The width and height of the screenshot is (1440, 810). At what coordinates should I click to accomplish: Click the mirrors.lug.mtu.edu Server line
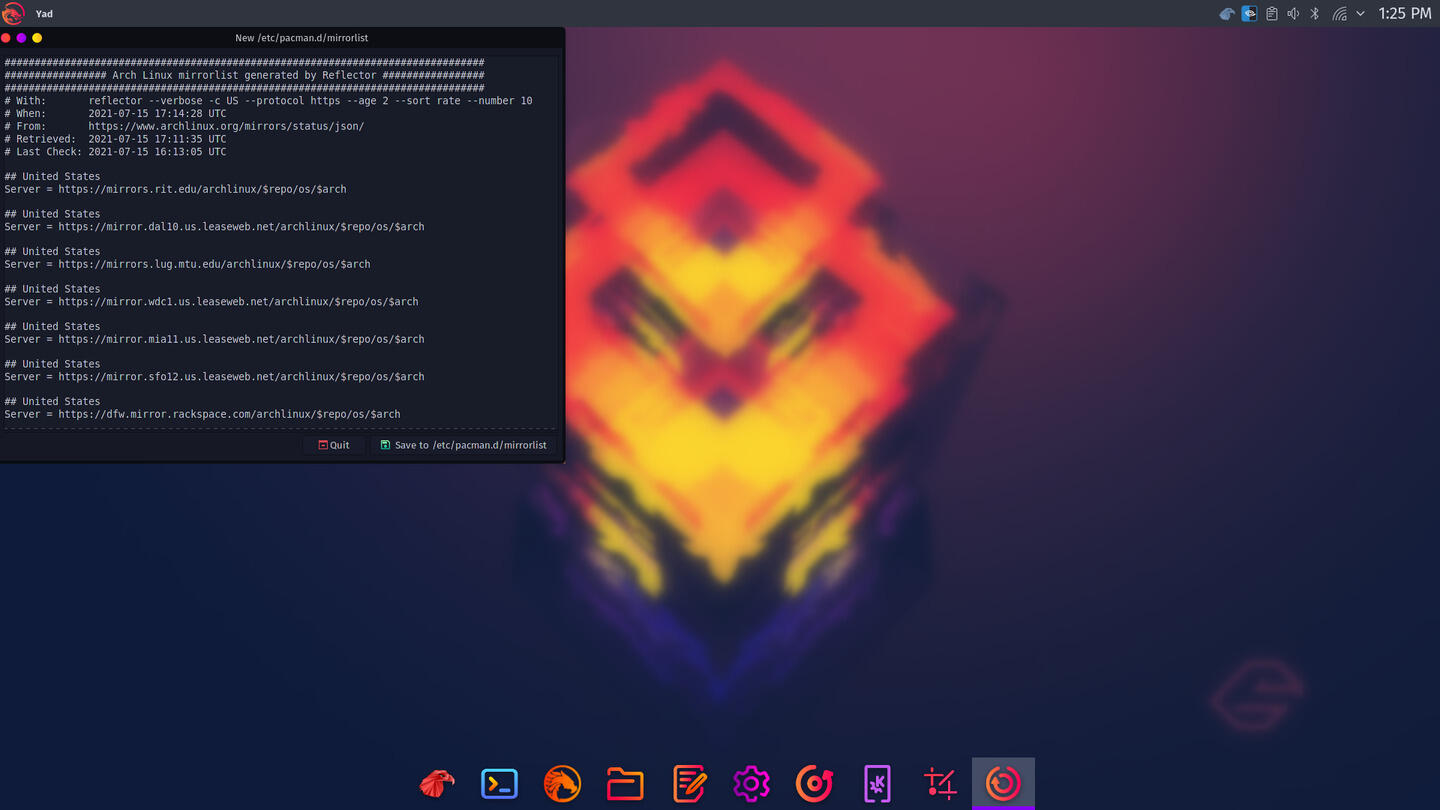click(x=187, y=264)
